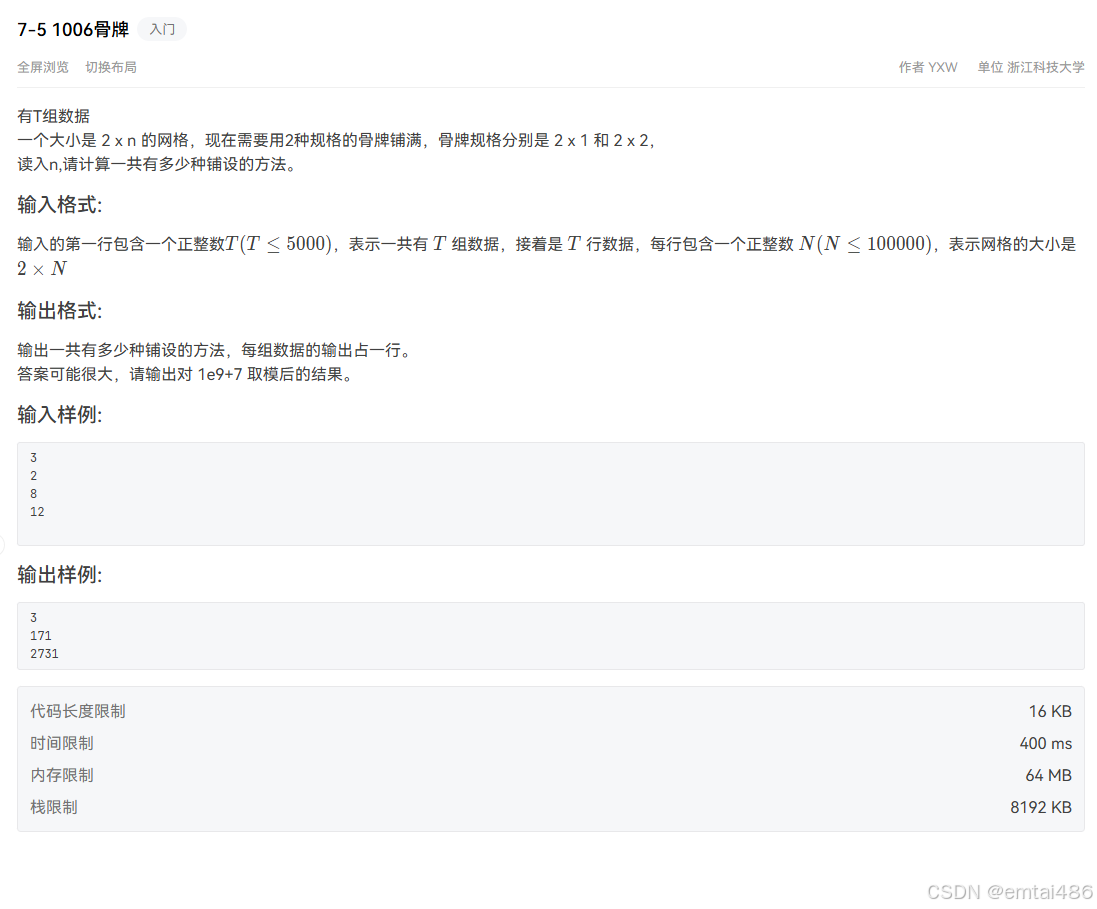Click the 时间限制 400 ms row
The width and height of the screenshot is (1097, 909).
[551, 744]
